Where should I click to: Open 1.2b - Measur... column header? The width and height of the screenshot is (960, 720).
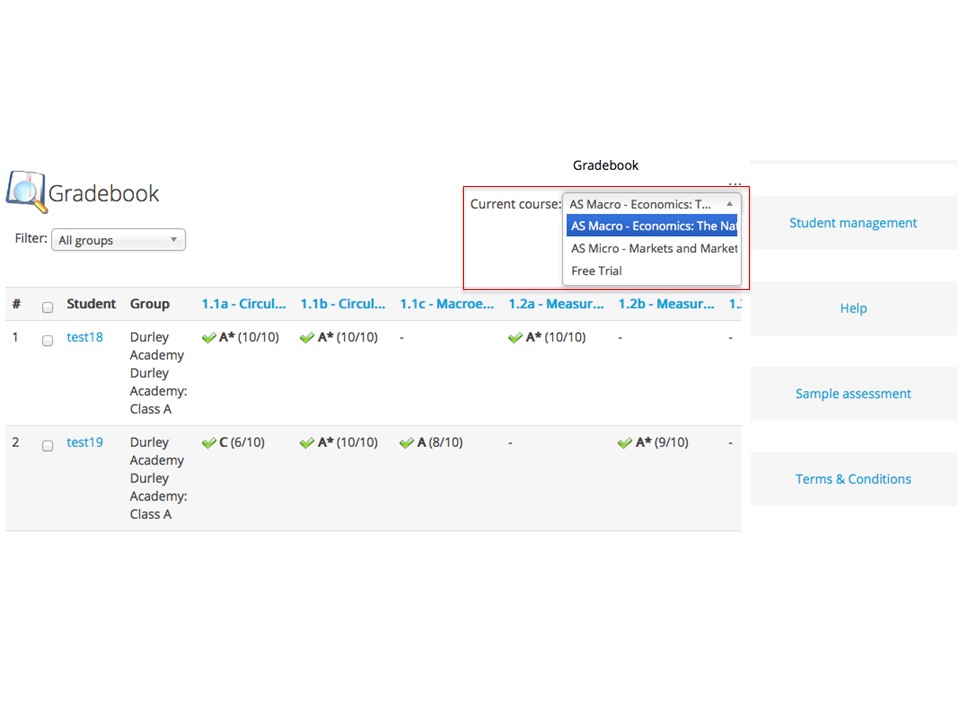666,304
